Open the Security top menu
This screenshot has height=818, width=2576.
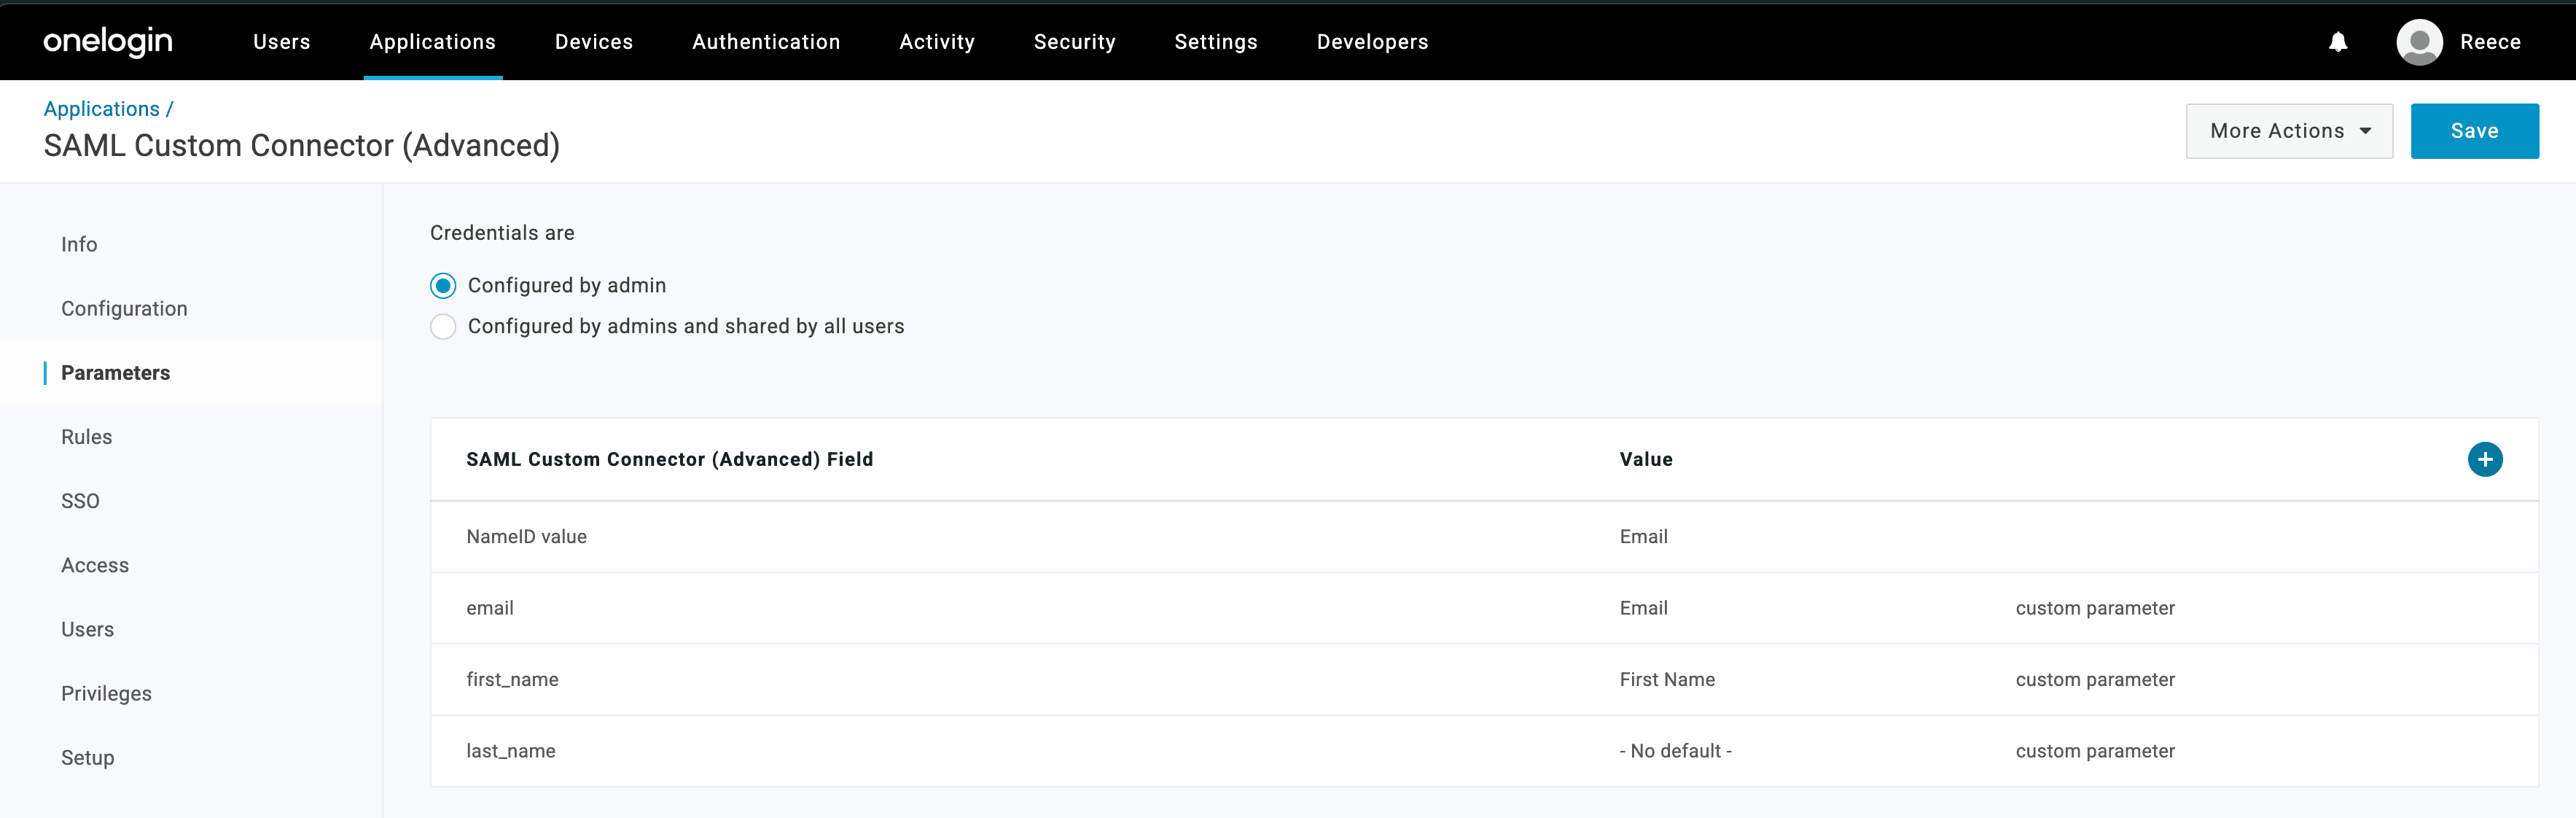pos(1074,42)
